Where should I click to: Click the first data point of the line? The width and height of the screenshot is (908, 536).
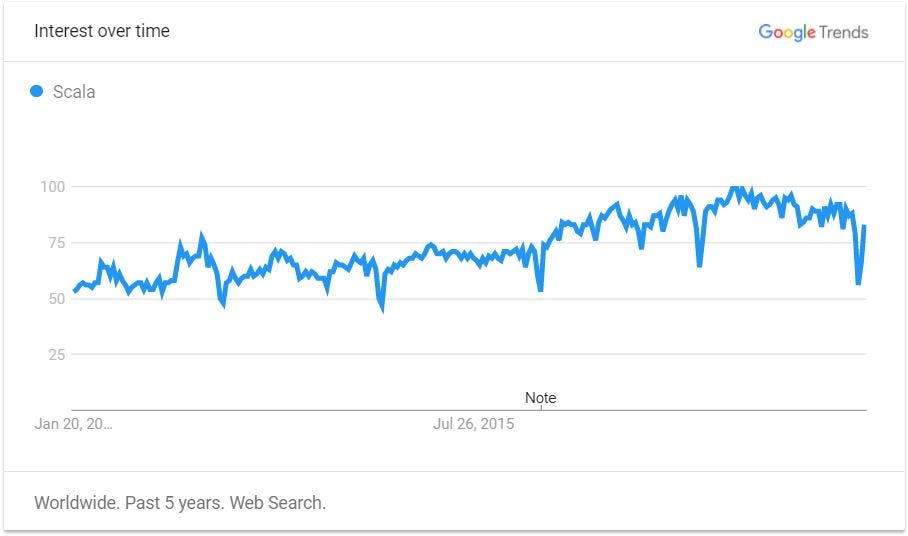[x=74, y=291]
